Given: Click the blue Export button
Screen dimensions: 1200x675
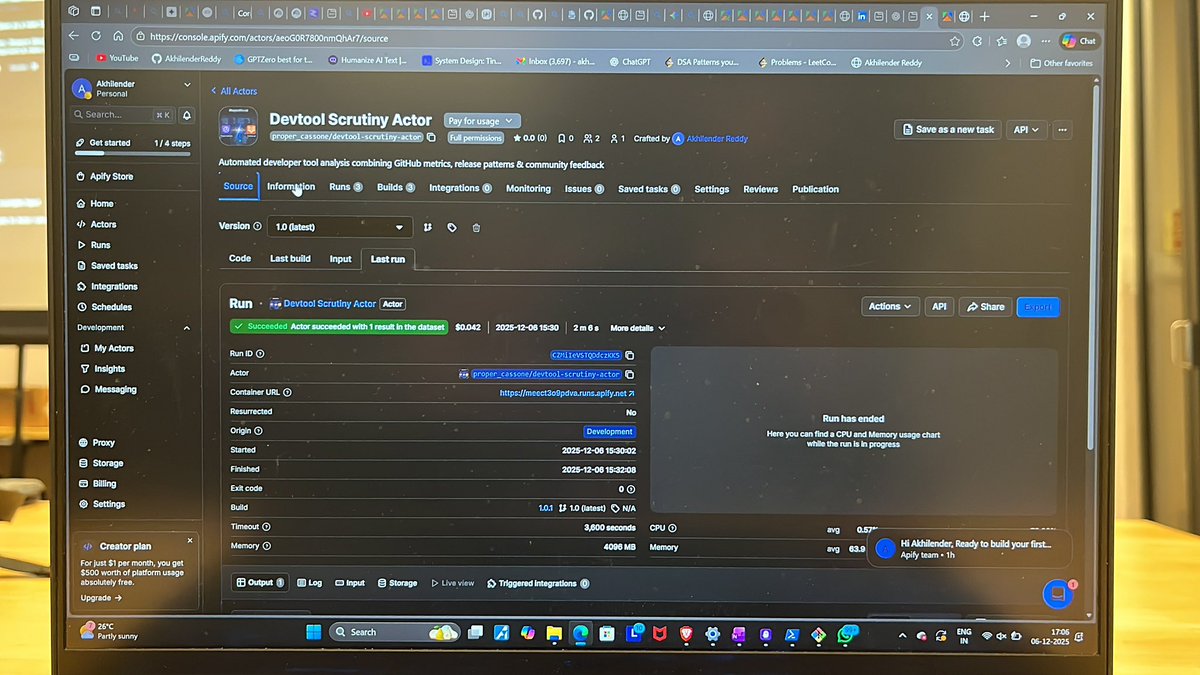Looking at the screenshot, I should [x=1038, y=306].
